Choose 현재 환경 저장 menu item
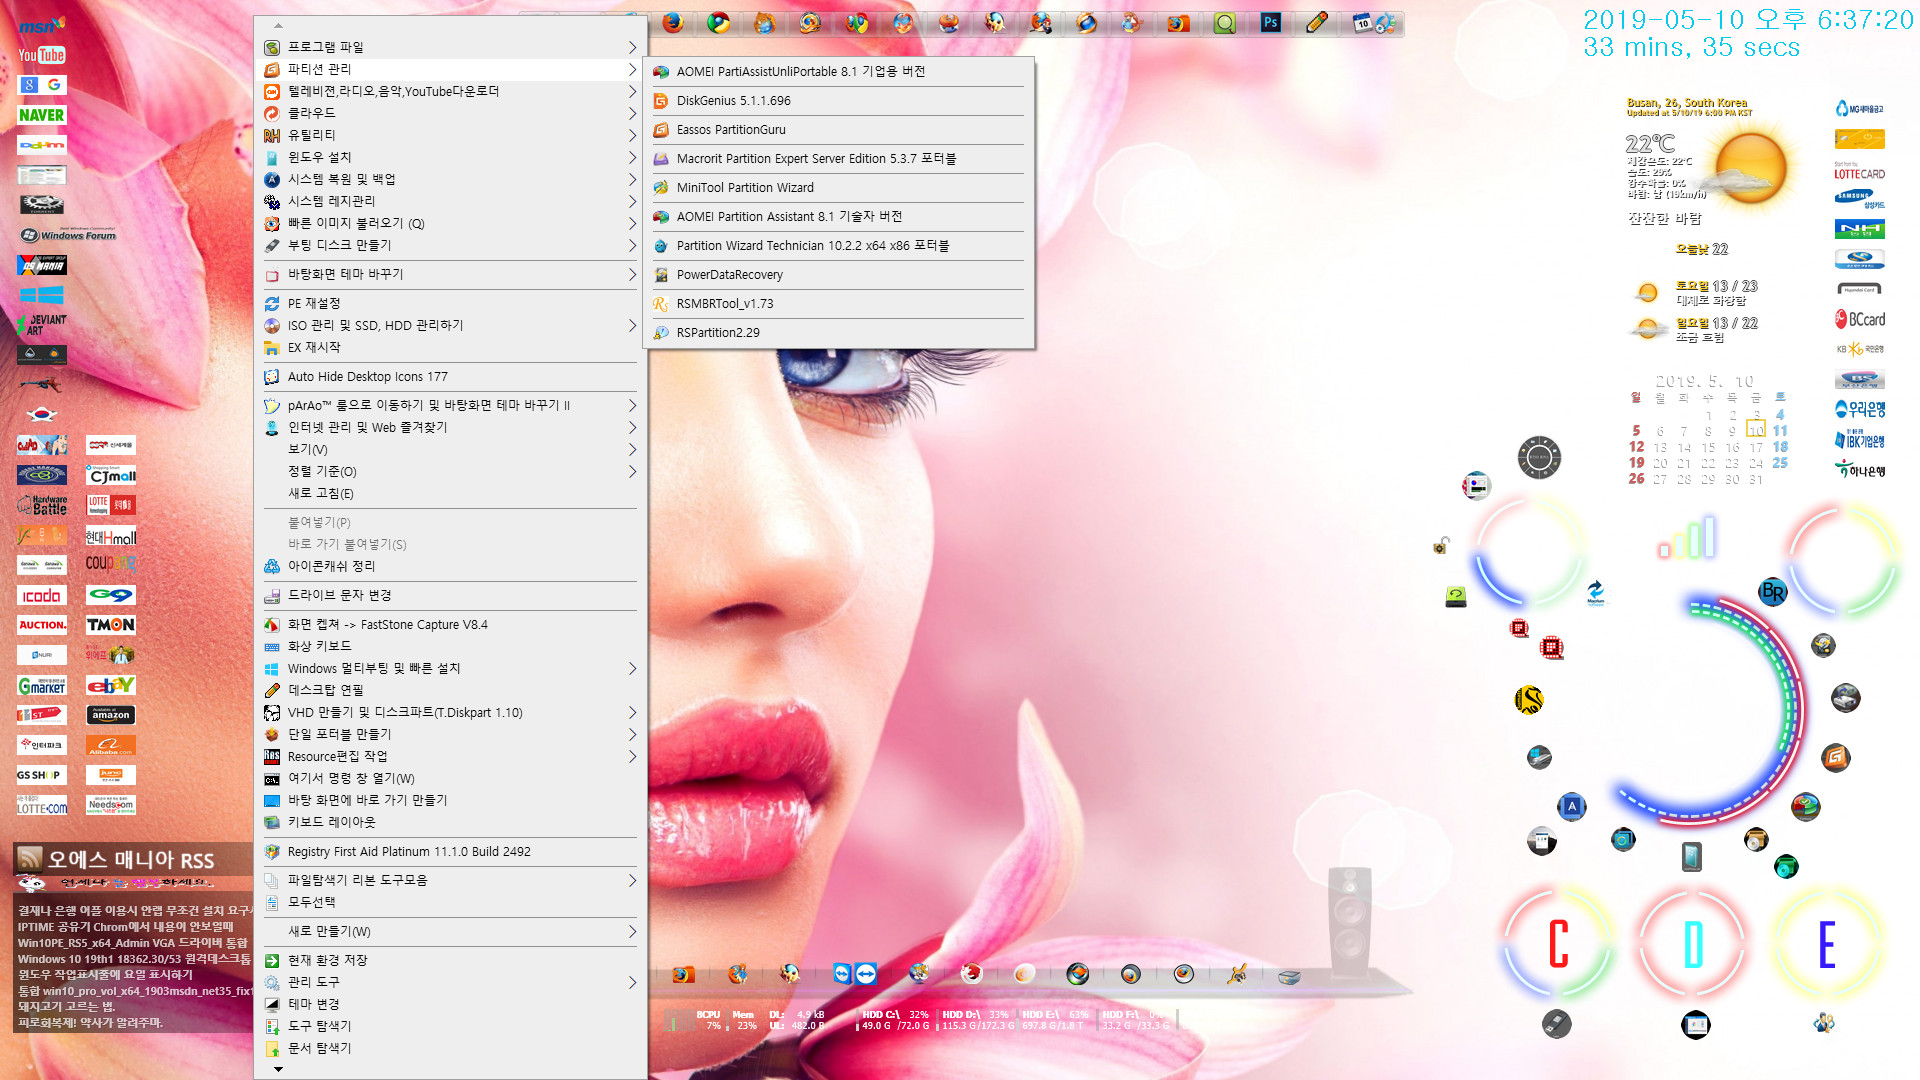 click(450, 960)
